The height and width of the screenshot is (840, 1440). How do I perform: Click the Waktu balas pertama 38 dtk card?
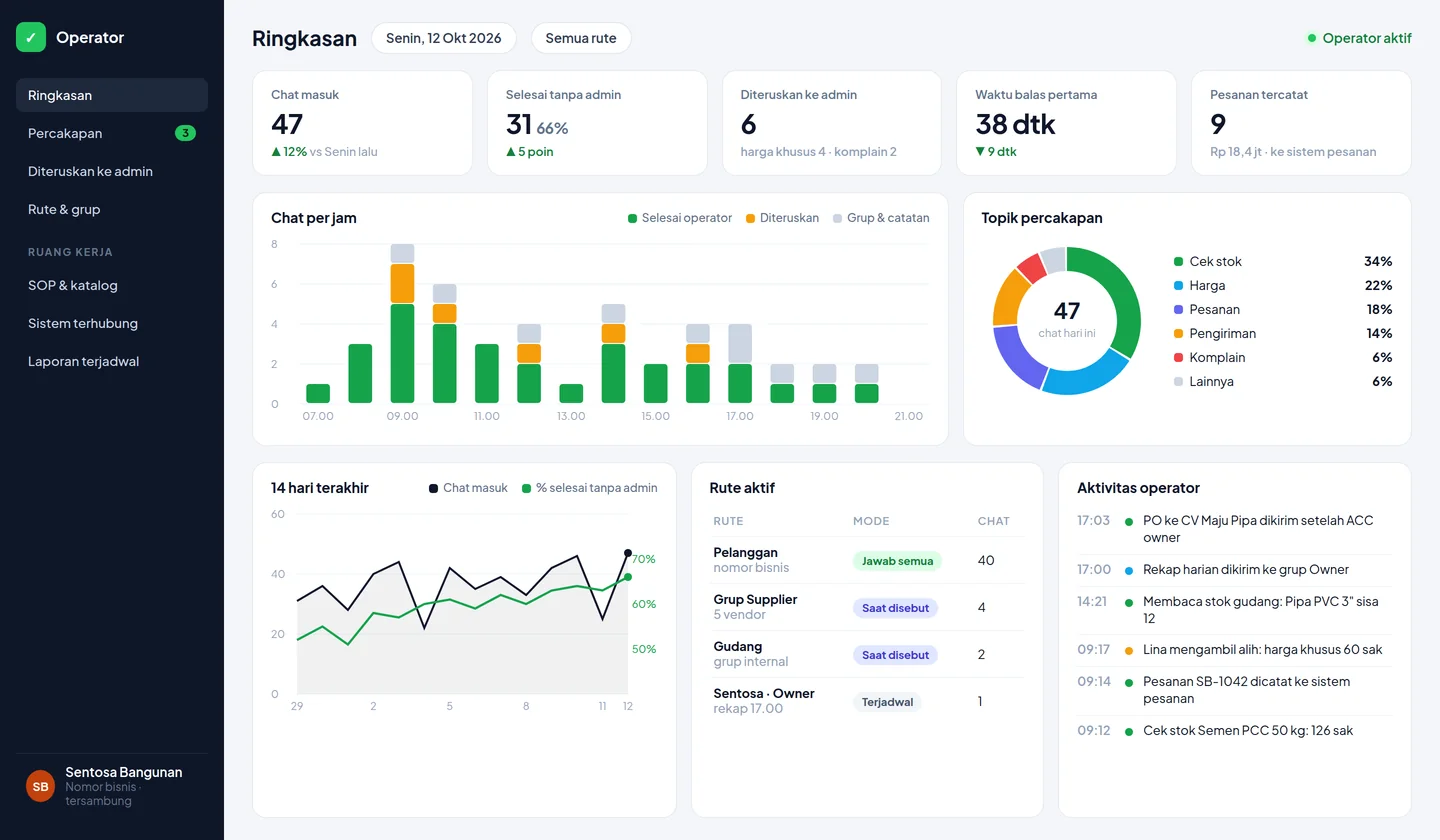tap(1067, 123)
